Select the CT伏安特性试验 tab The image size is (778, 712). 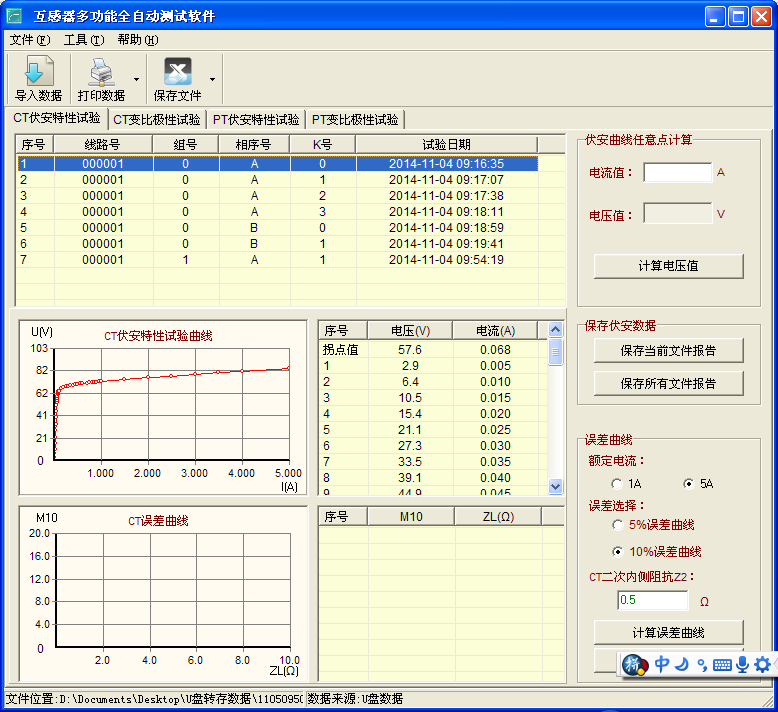click(x=57, y=118)
